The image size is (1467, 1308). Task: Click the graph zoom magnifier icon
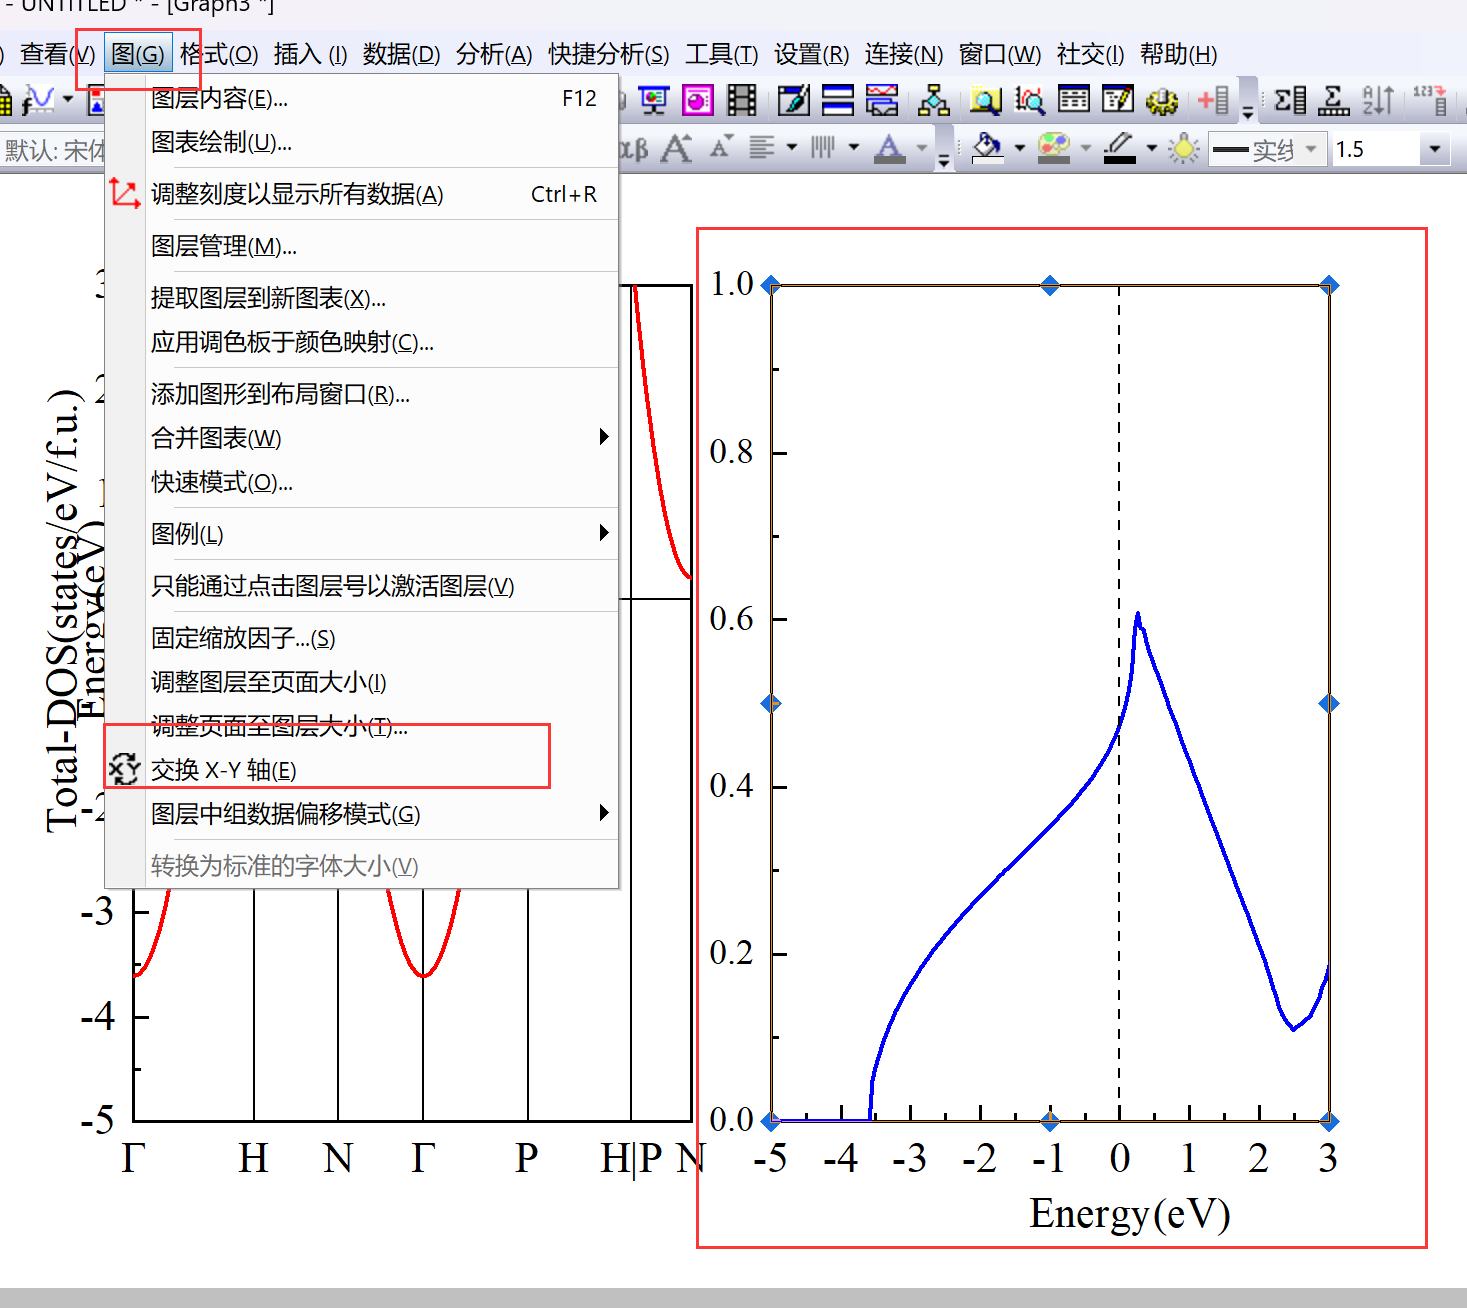pos(1029,100)
